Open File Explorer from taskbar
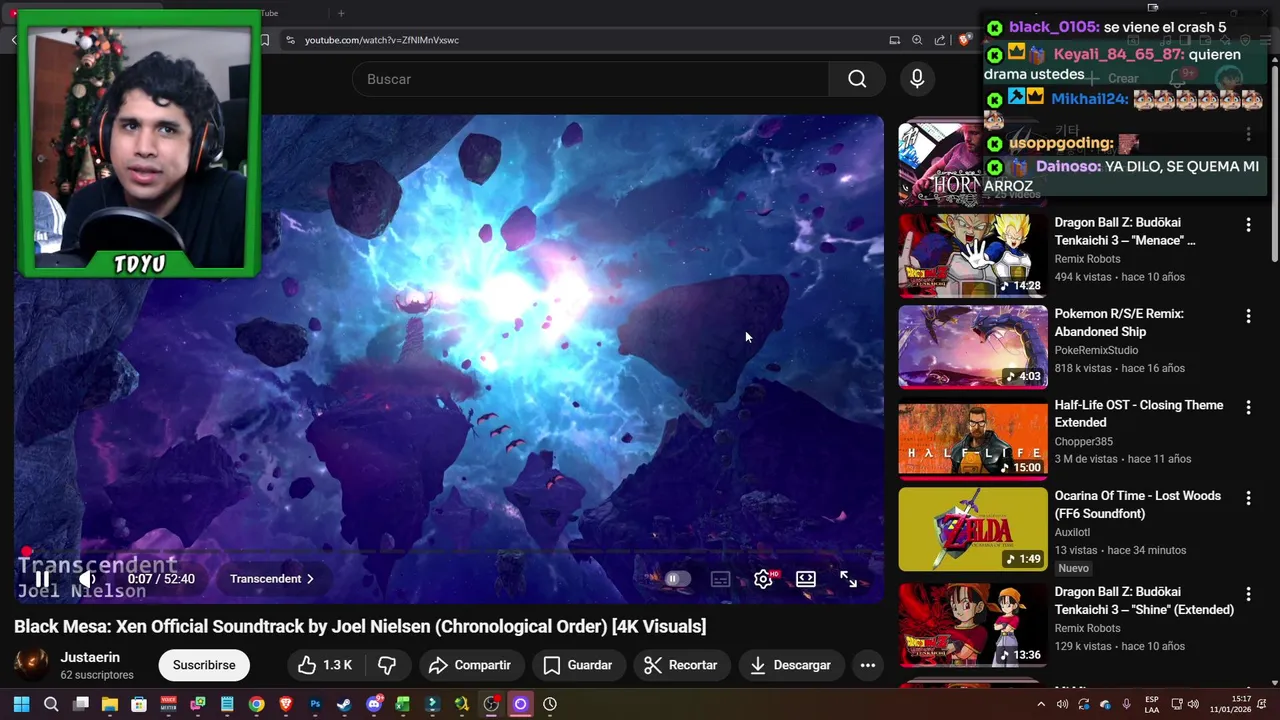This screenshot has height=720, width=1280. point(110,704)
